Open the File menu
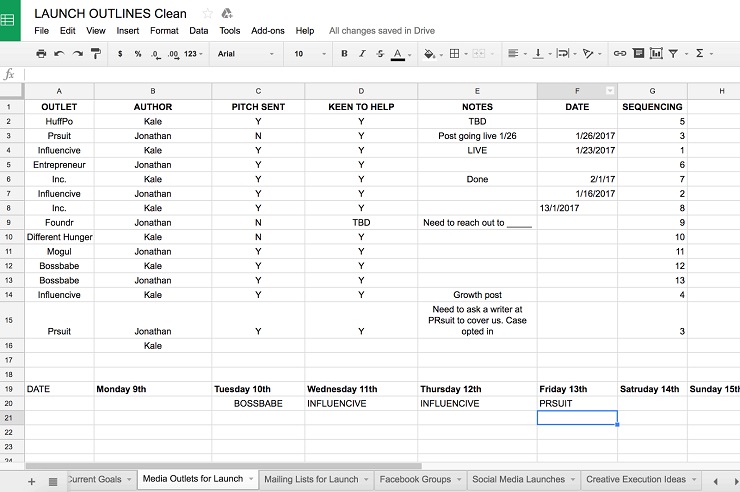This screenshot has width=740, height=492. click(42, 31)
